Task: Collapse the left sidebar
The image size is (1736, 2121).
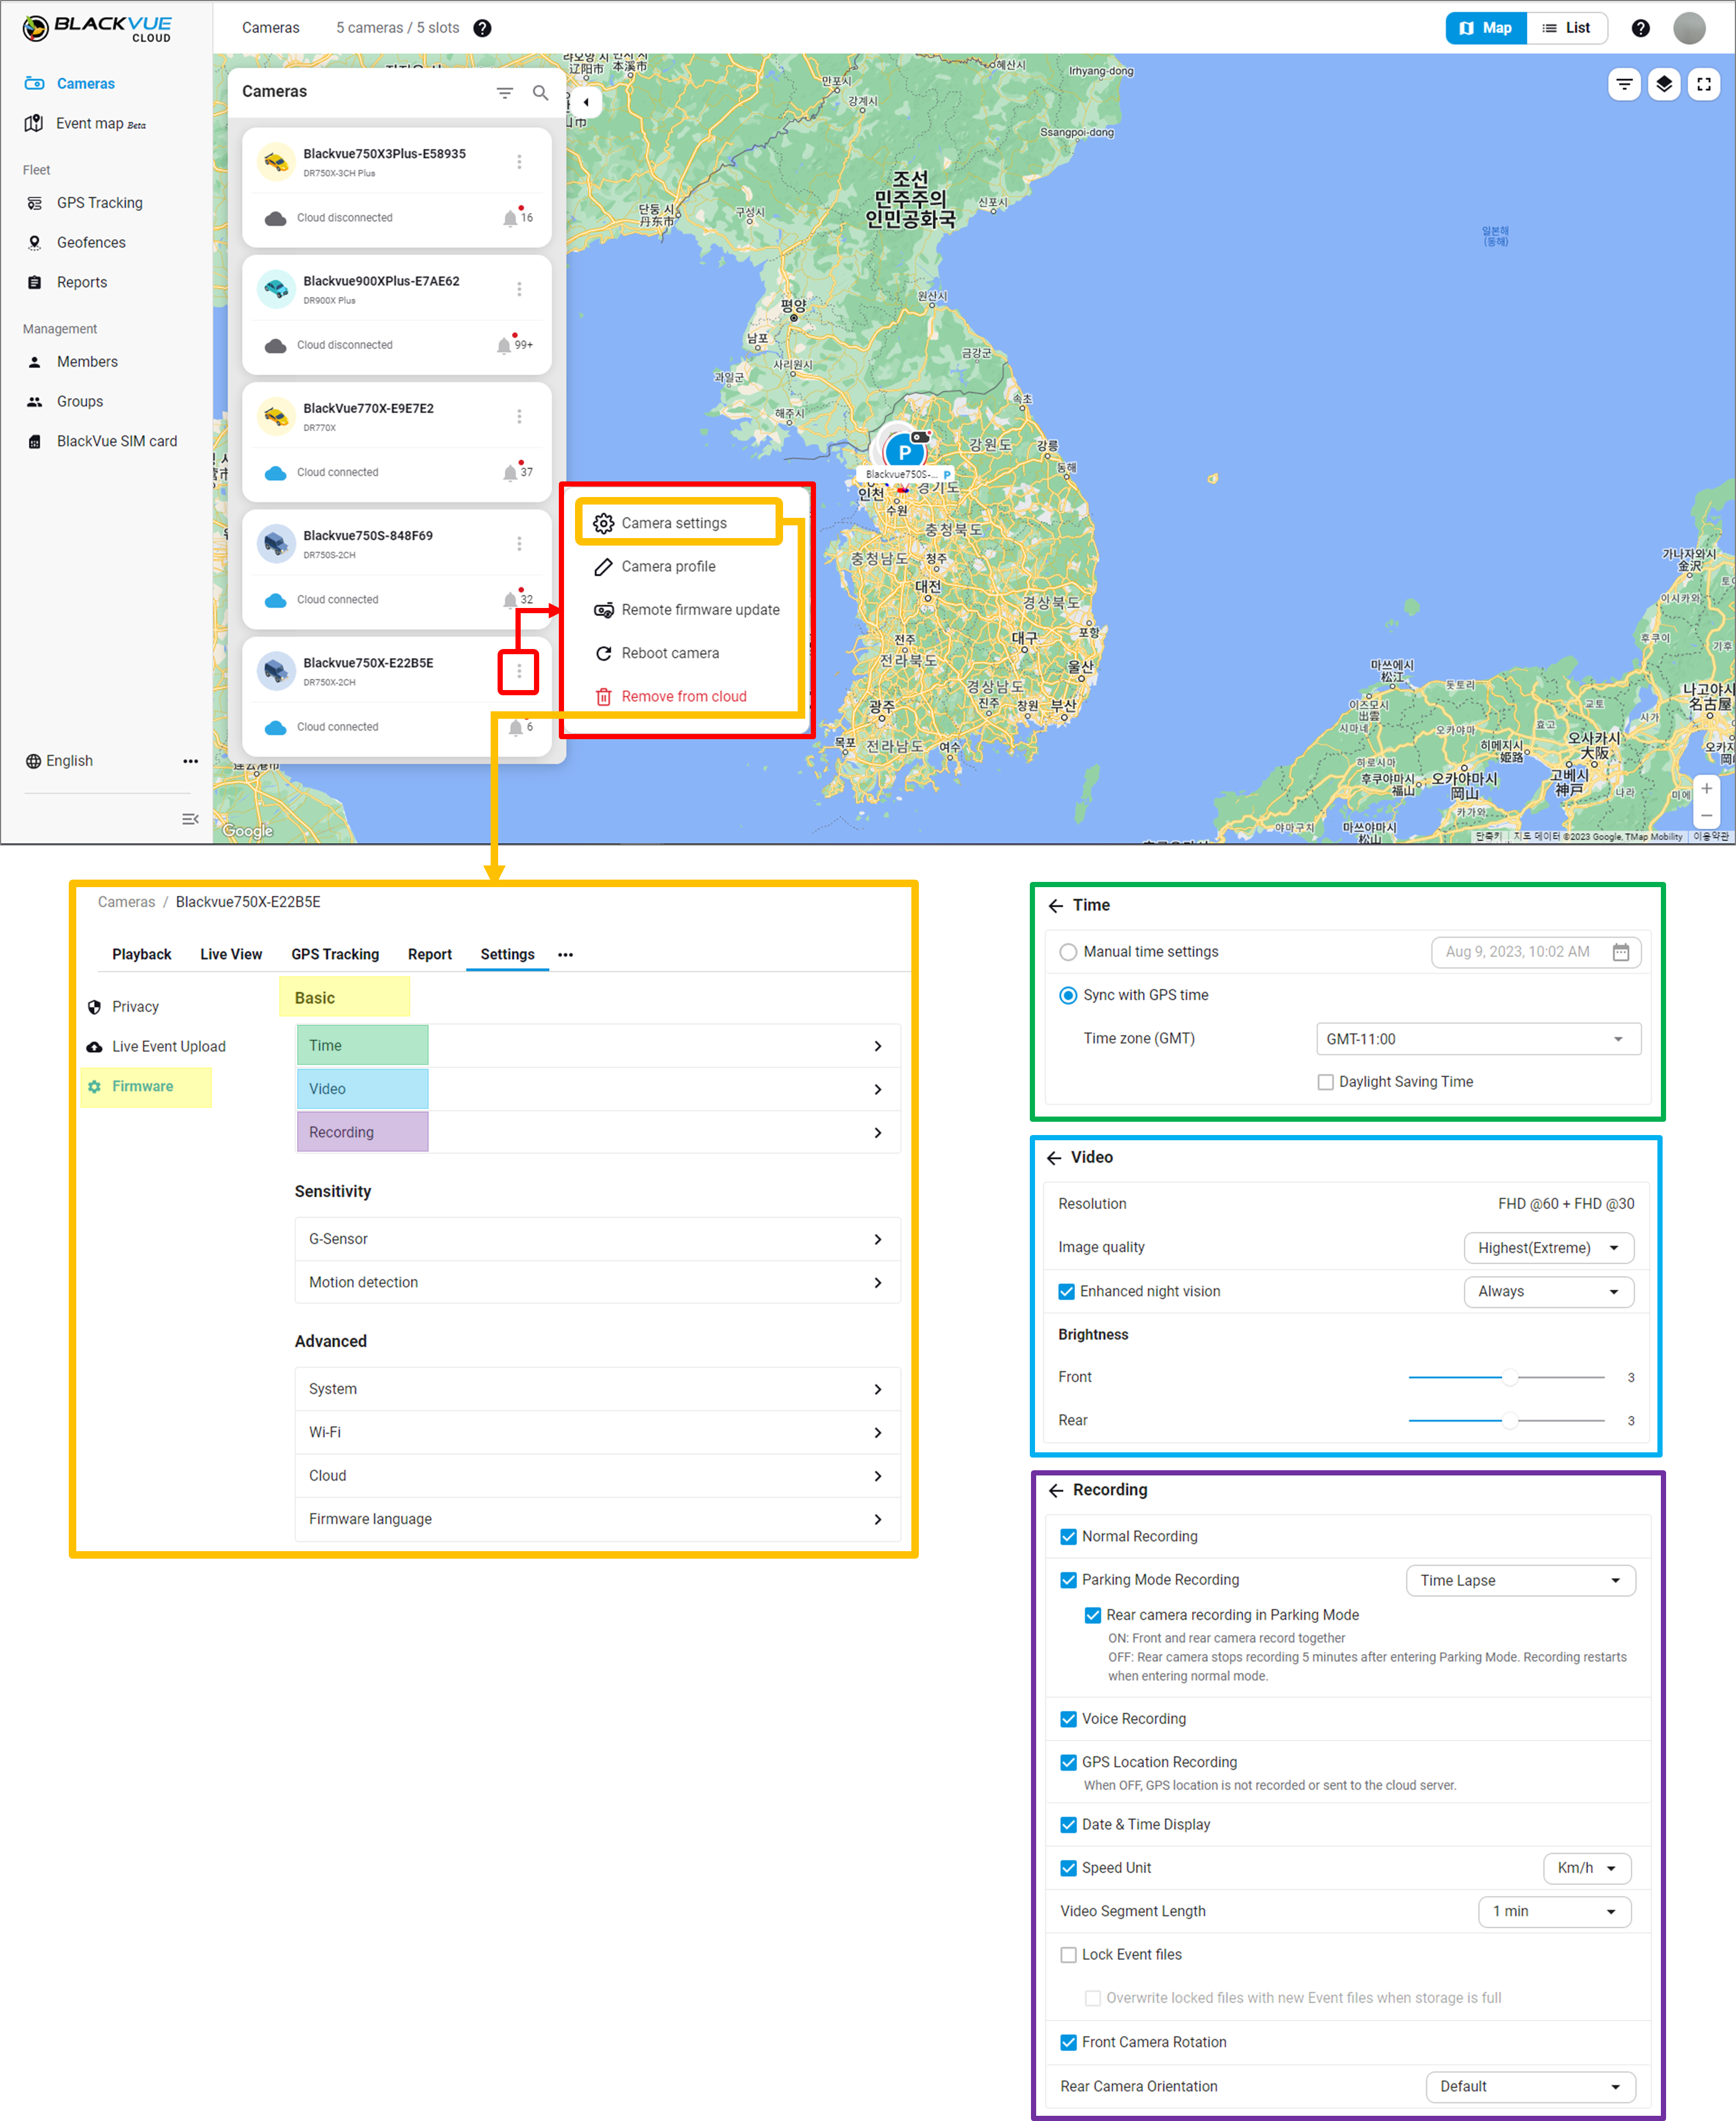Action: point(190,819)
